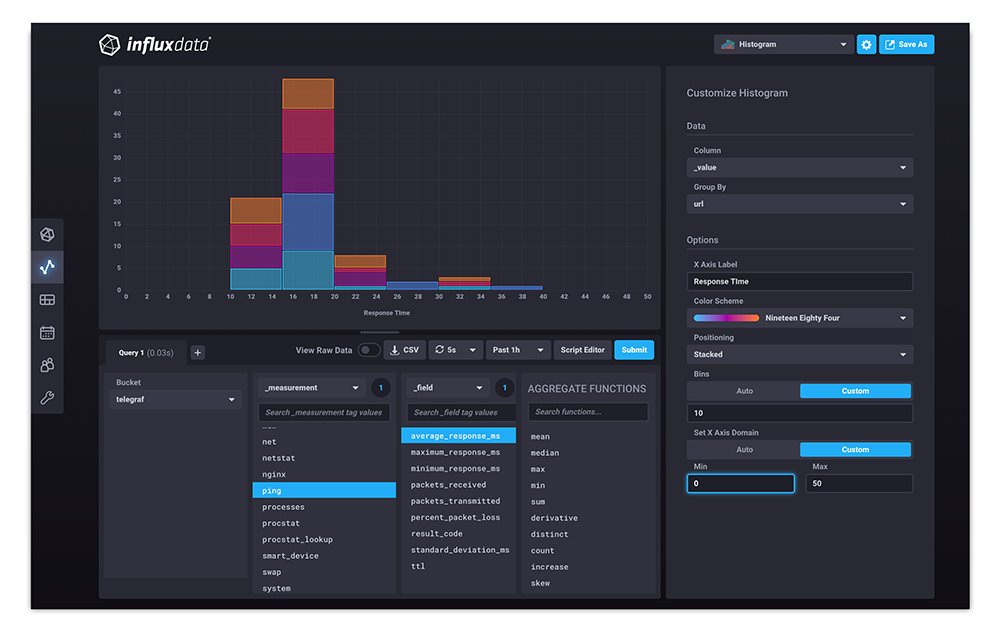Open the Script Editor
This screenshot has height=634, width=1000.
tap(582, 350)
